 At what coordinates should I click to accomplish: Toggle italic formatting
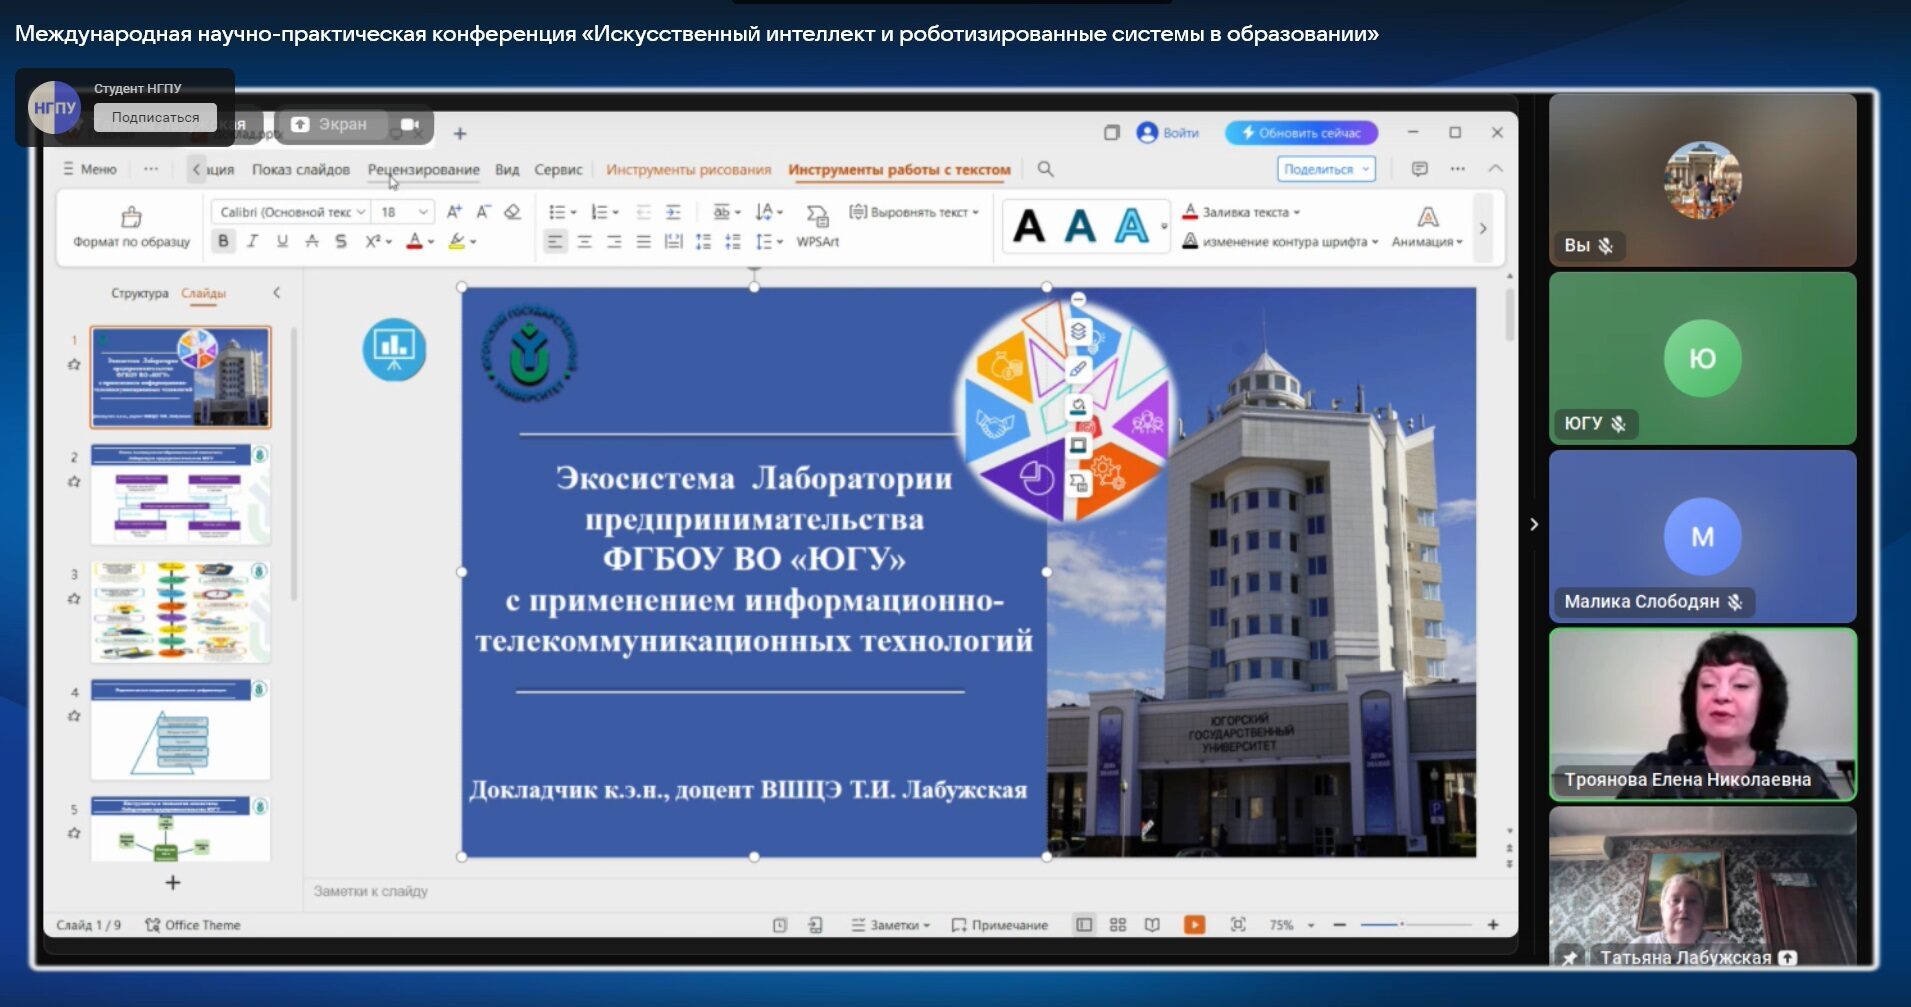click(x=253, y=241)
